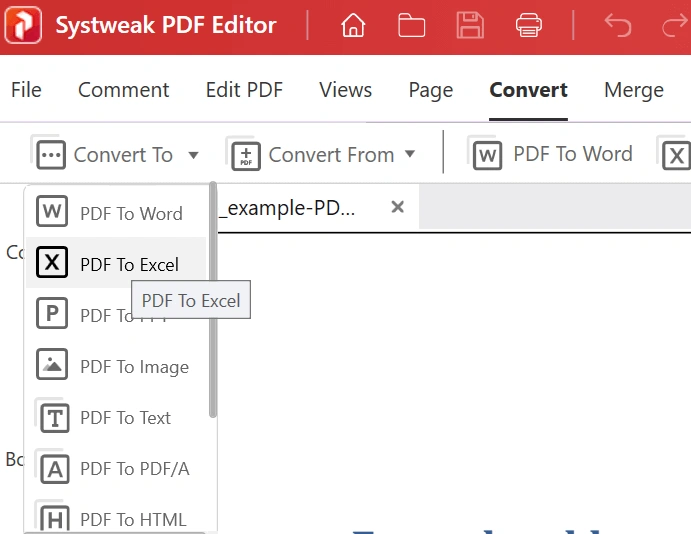Click the Save floppy disk icon
691x534 pixels.
coord(470,25)
